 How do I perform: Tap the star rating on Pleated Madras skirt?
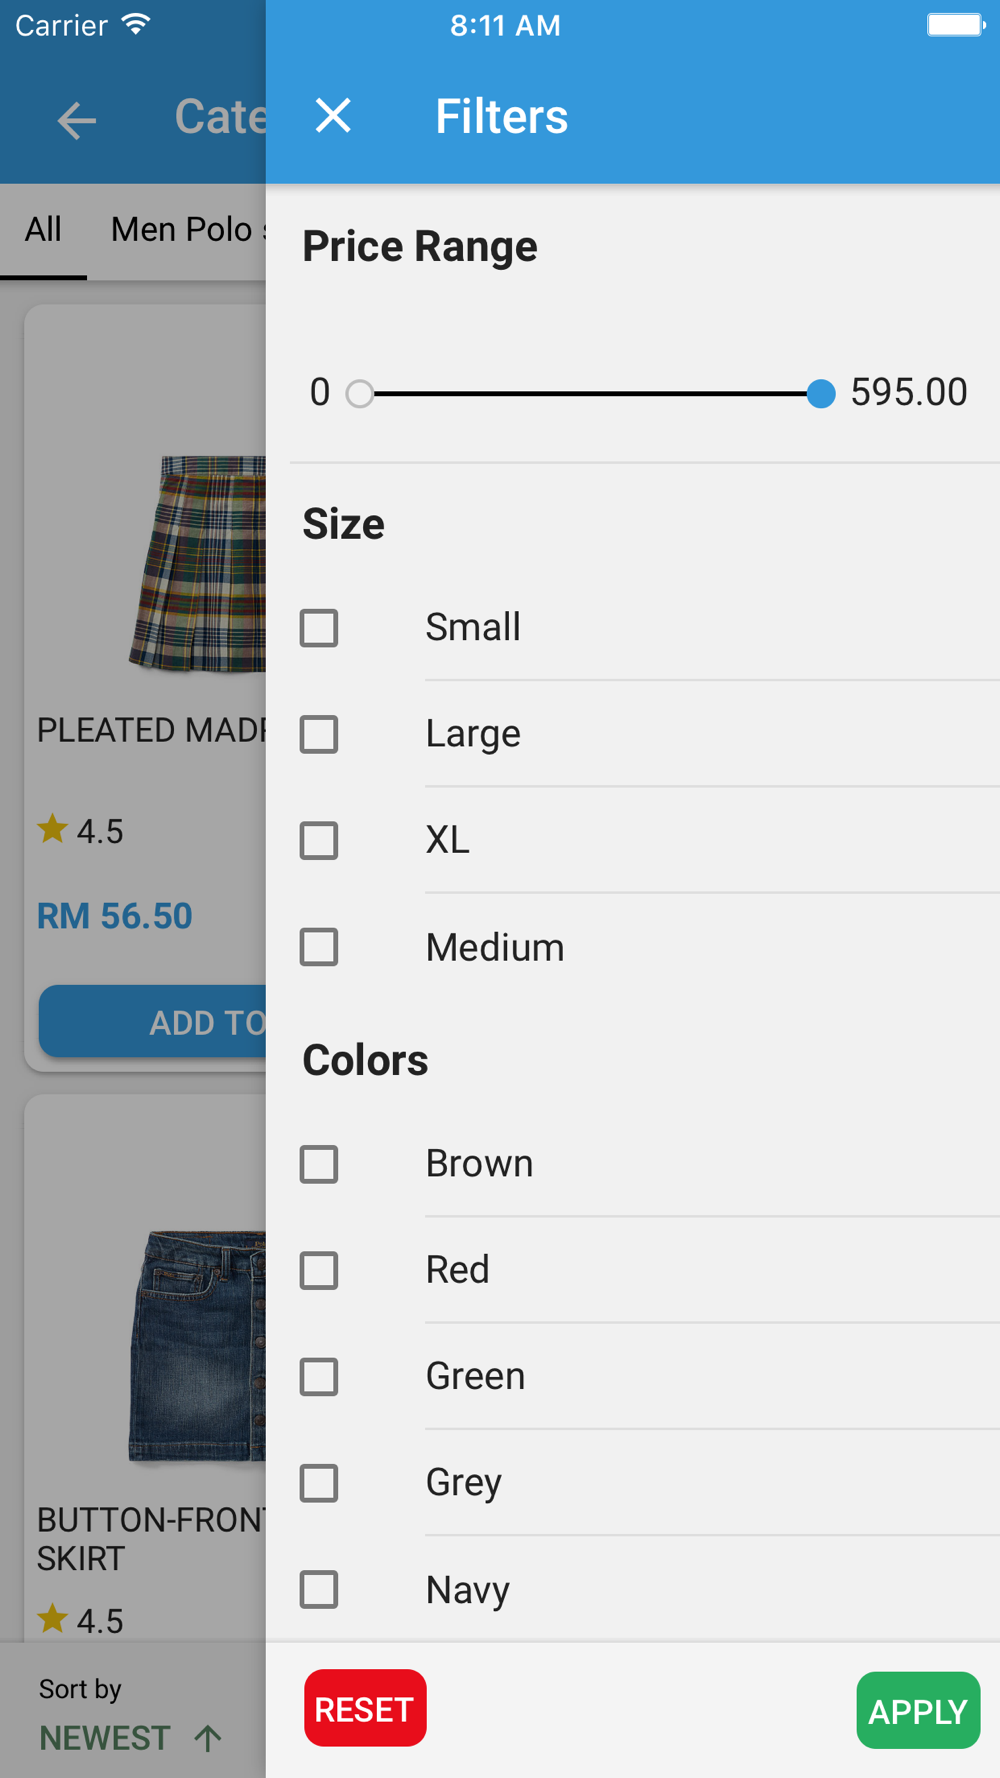tap(80, 830)
